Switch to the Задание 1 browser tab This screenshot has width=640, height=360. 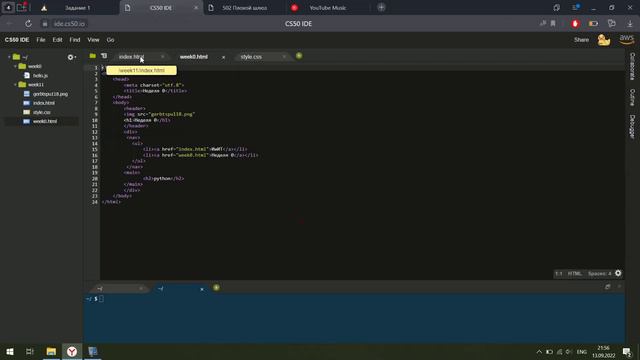[x=78, y=8]
